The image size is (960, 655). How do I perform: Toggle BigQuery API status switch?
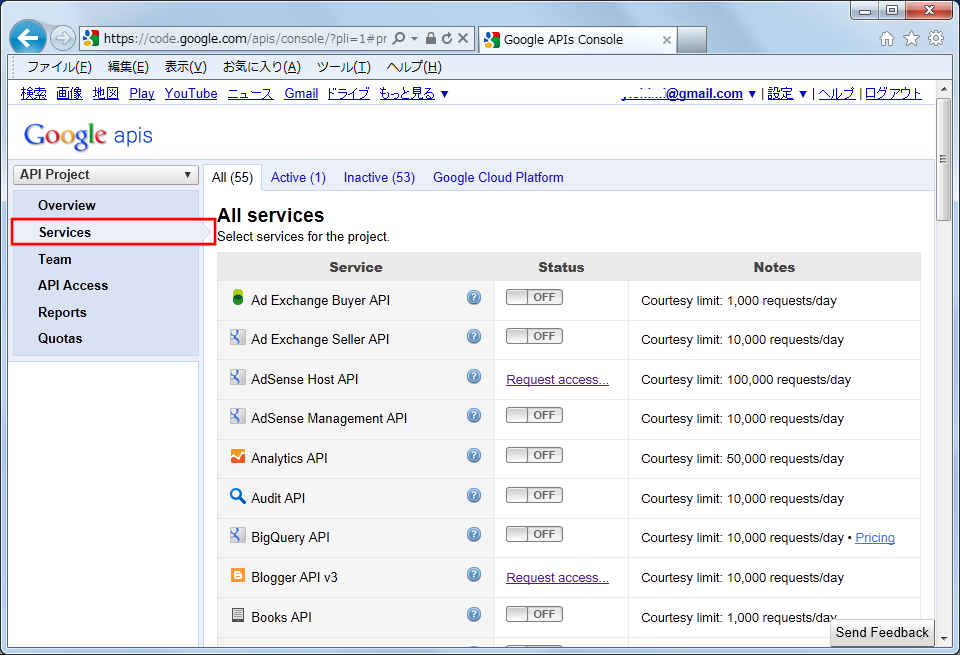pos(534,535)
